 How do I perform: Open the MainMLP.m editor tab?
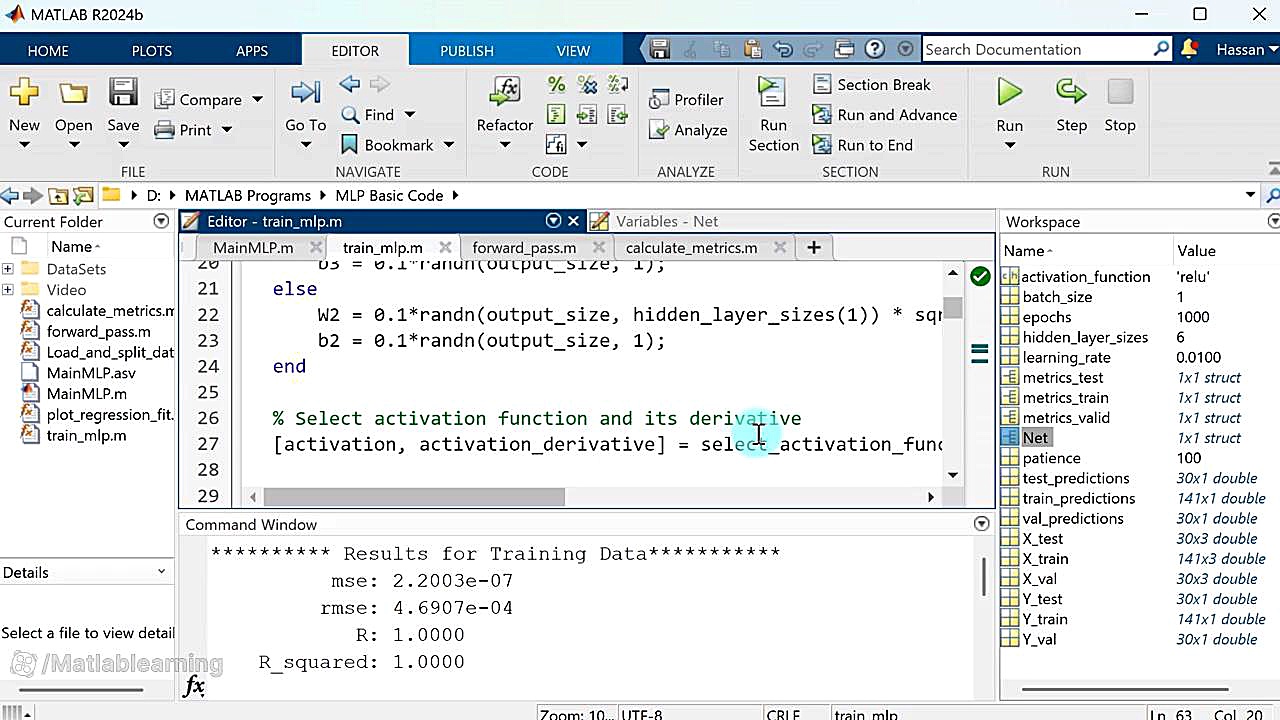click(x=253, y=248)
